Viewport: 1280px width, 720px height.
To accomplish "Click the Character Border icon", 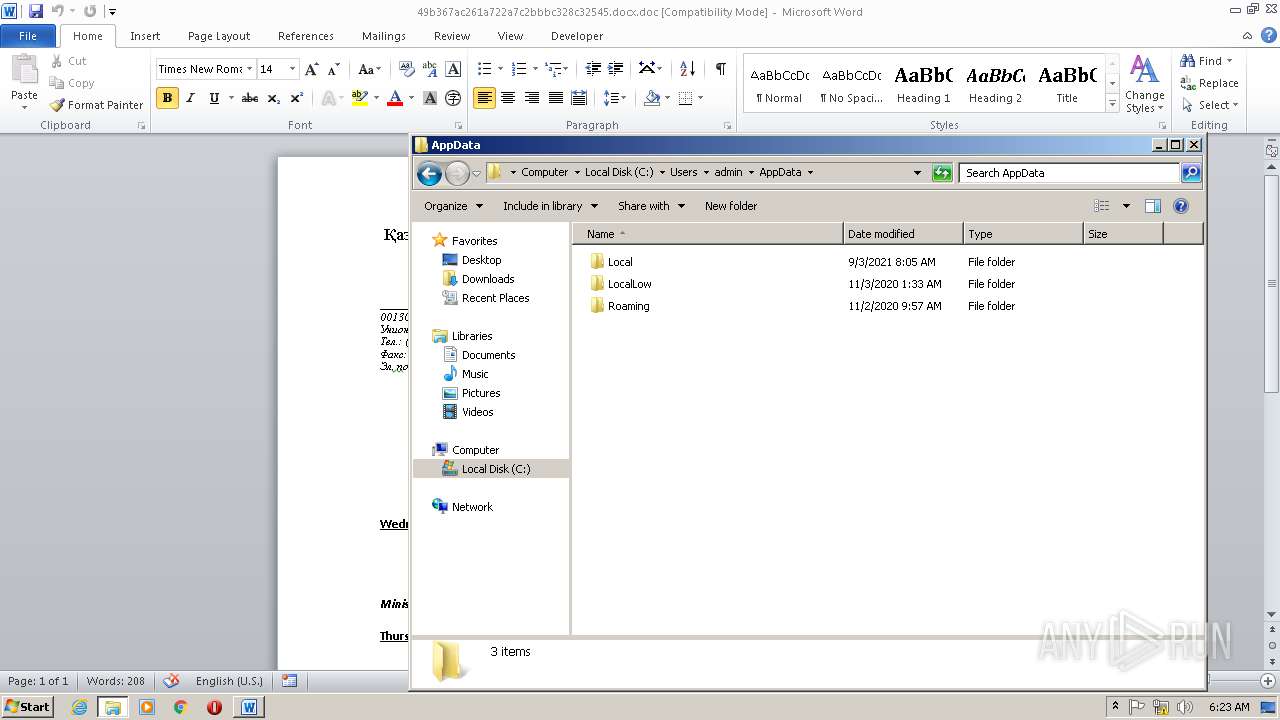I will click(453, 69).
